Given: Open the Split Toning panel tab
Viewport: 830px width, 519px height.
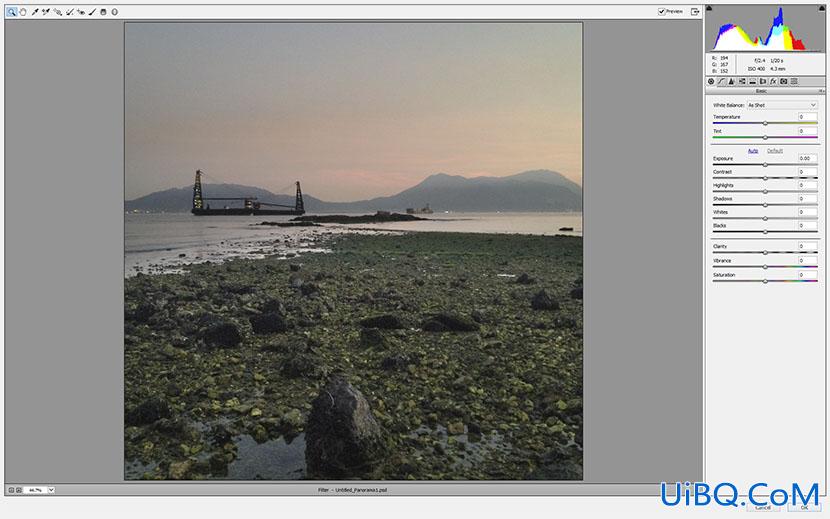Looking at the screenshot, I should (752, 82).
